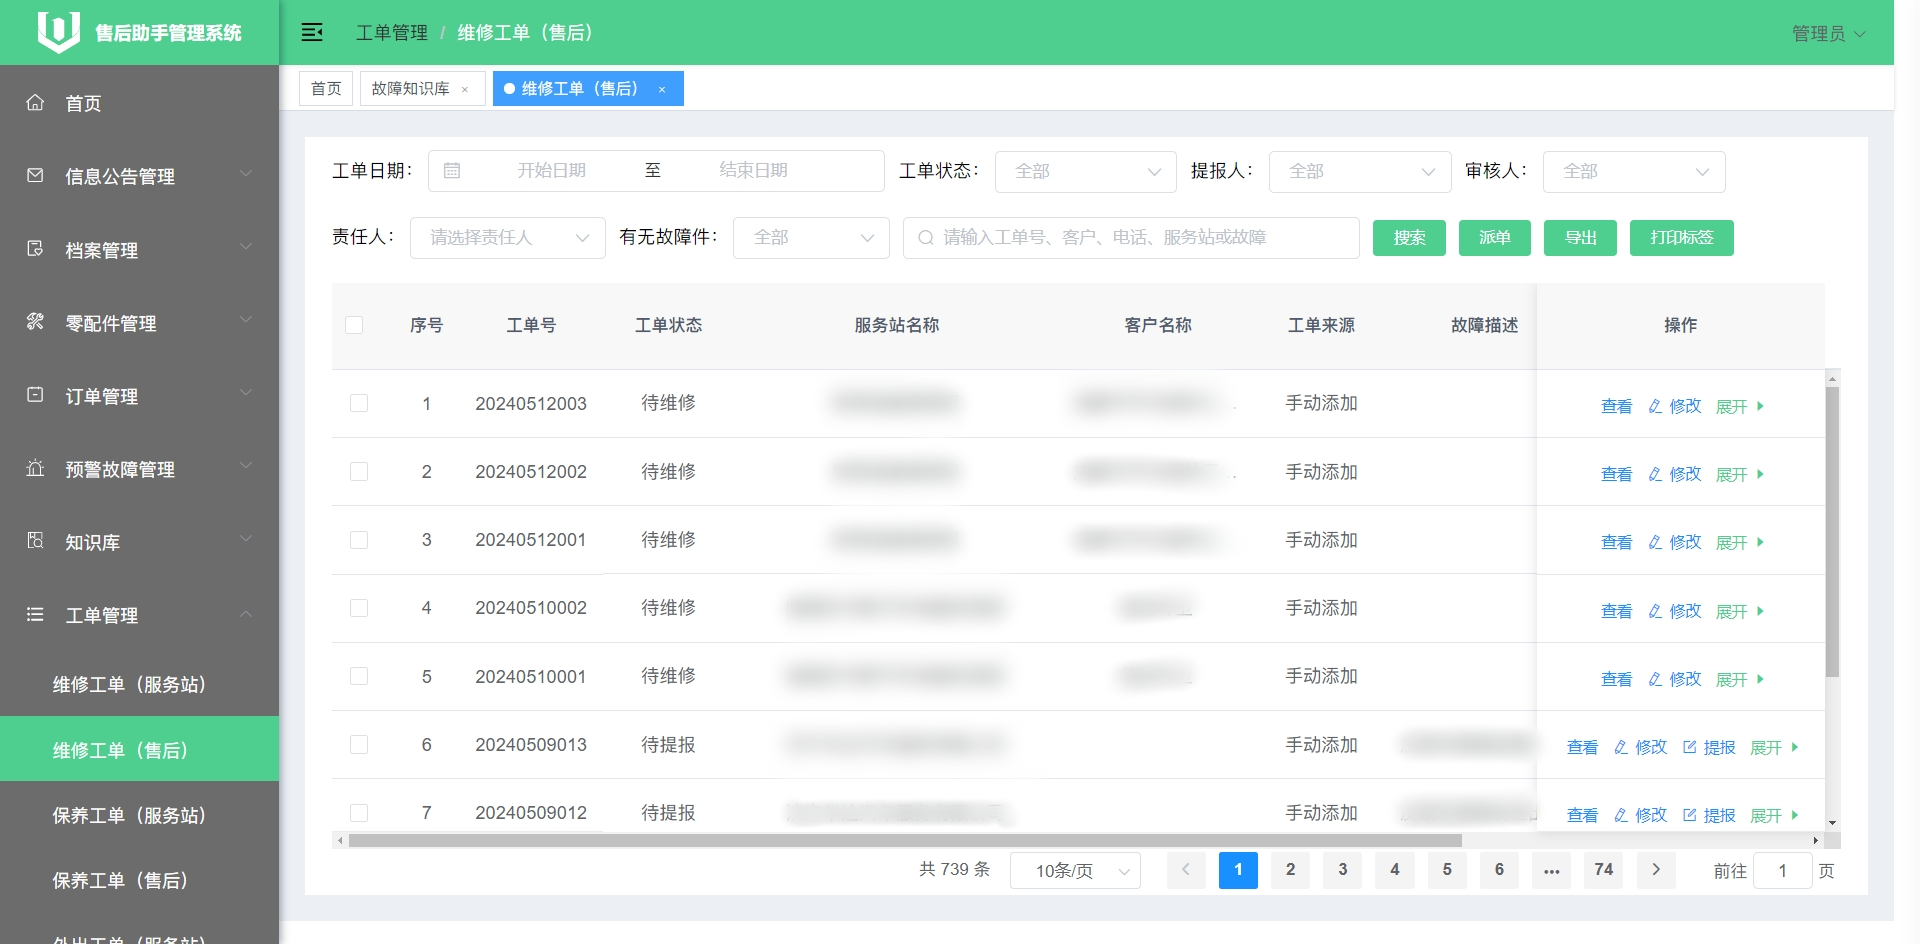Image resolution: width=1920 pixels, height=944 pixels.
Task: Switch to the 首页 tab
Action: point(326,89)
